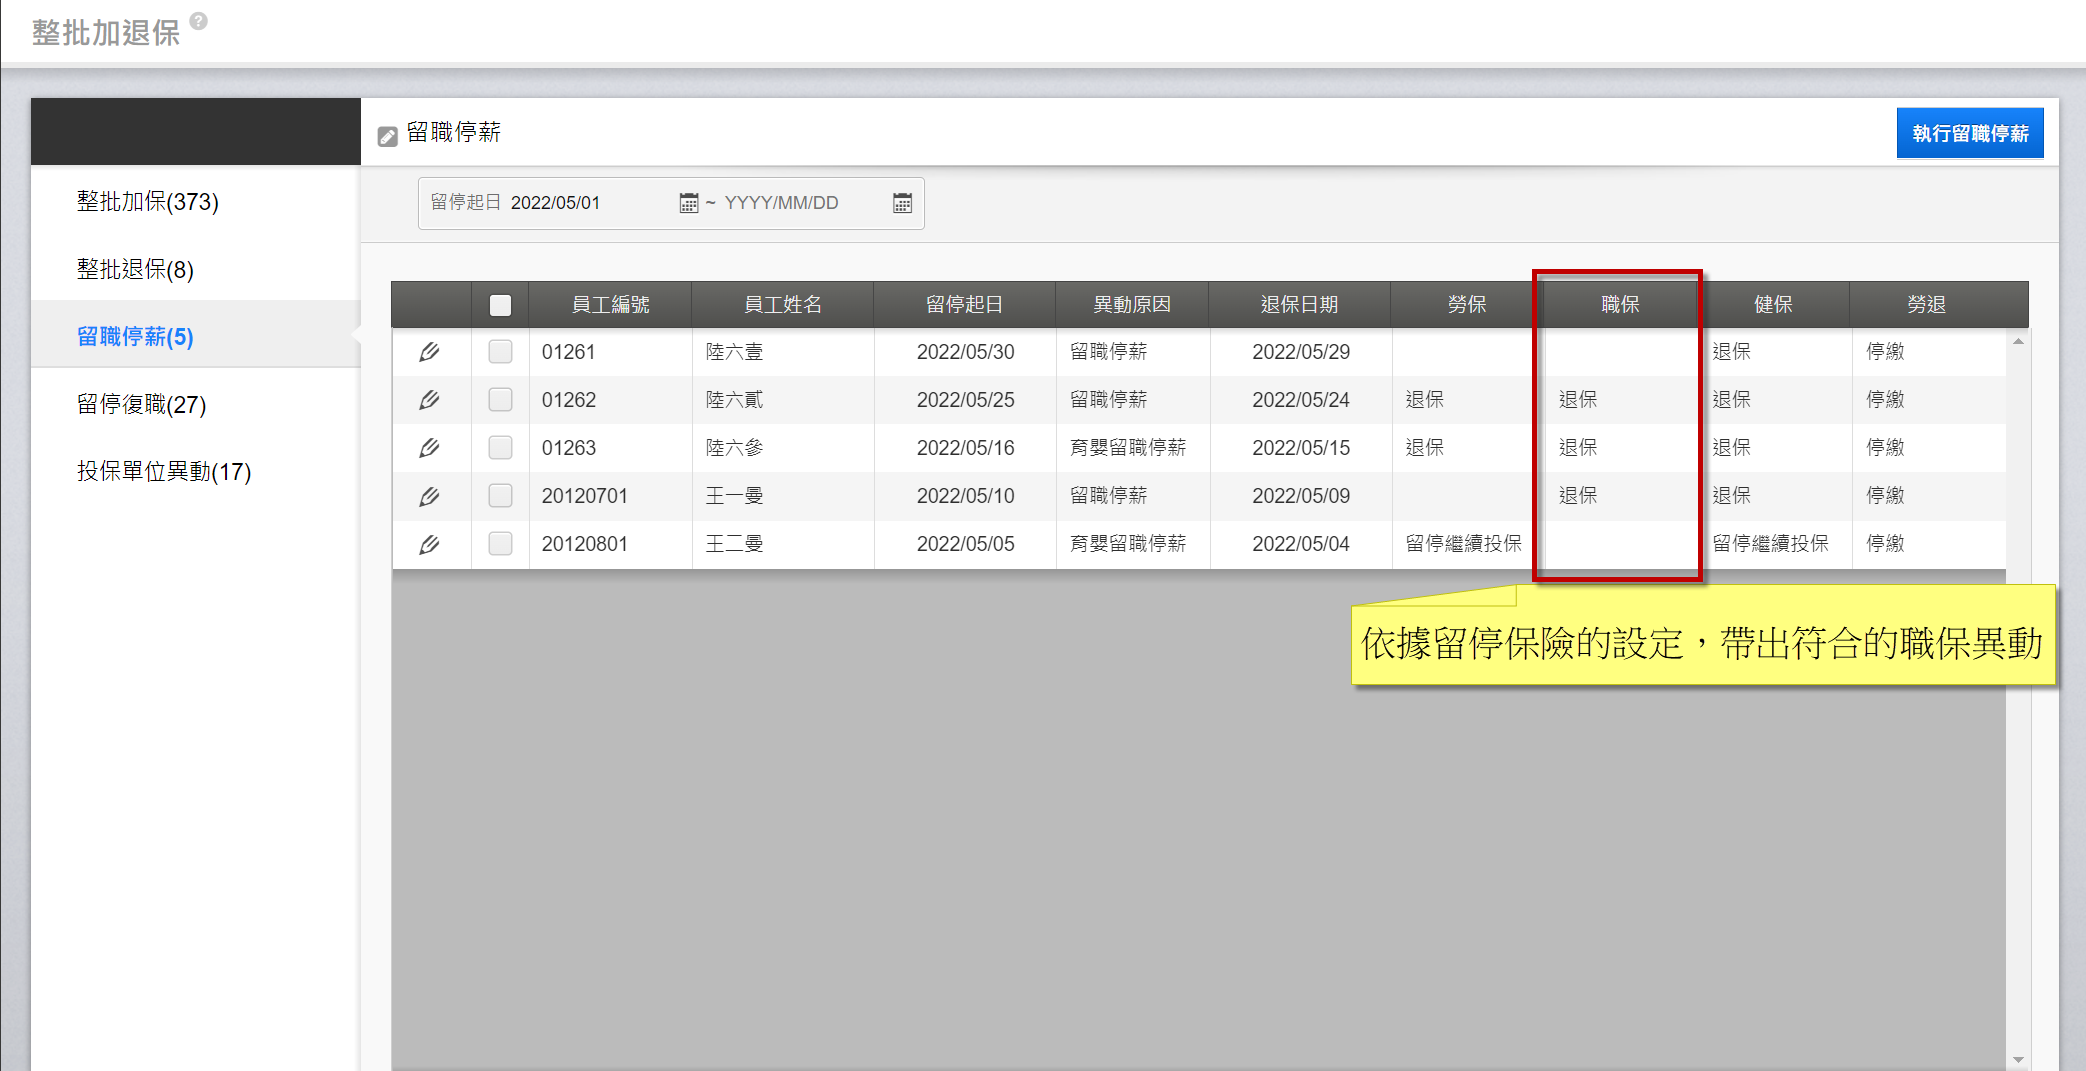The image size is (2086, 1071).
Task: Open the start date calendar picker icon
Action: coord(688,203)
